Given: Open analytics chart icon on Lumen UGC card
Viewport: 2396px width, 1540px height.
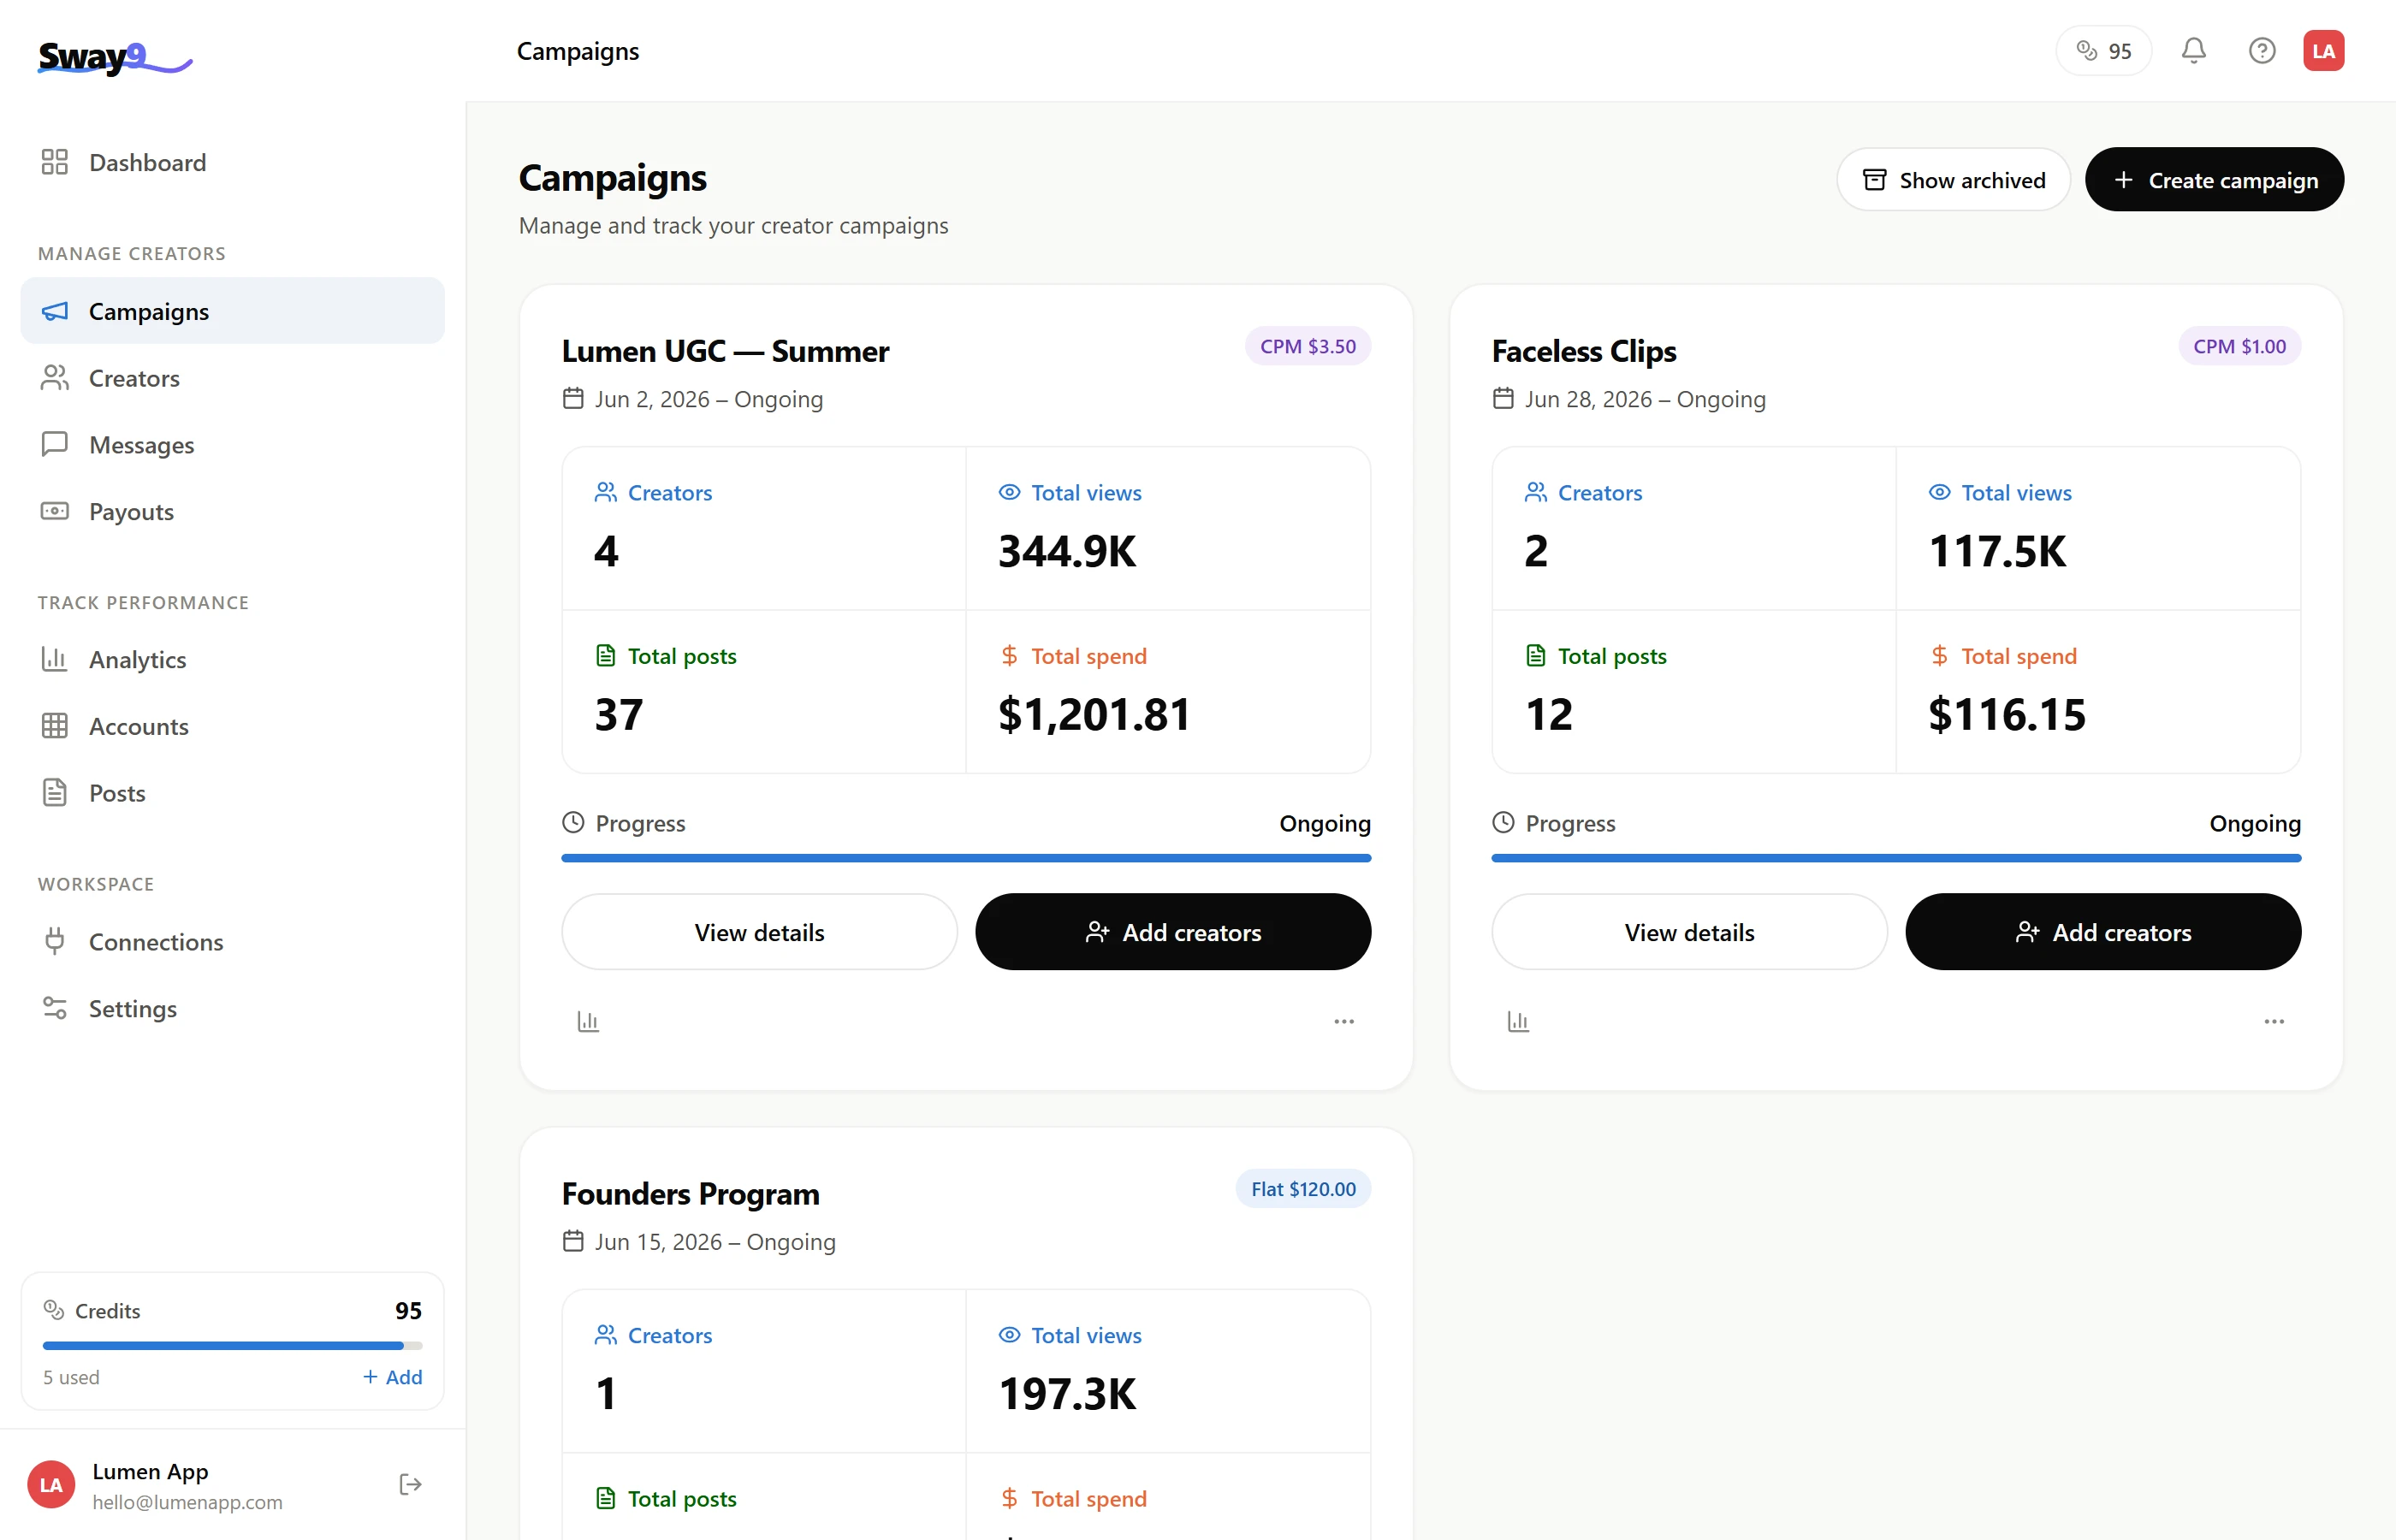Looking at the screenshot, I should click(x=588, y=1021).
